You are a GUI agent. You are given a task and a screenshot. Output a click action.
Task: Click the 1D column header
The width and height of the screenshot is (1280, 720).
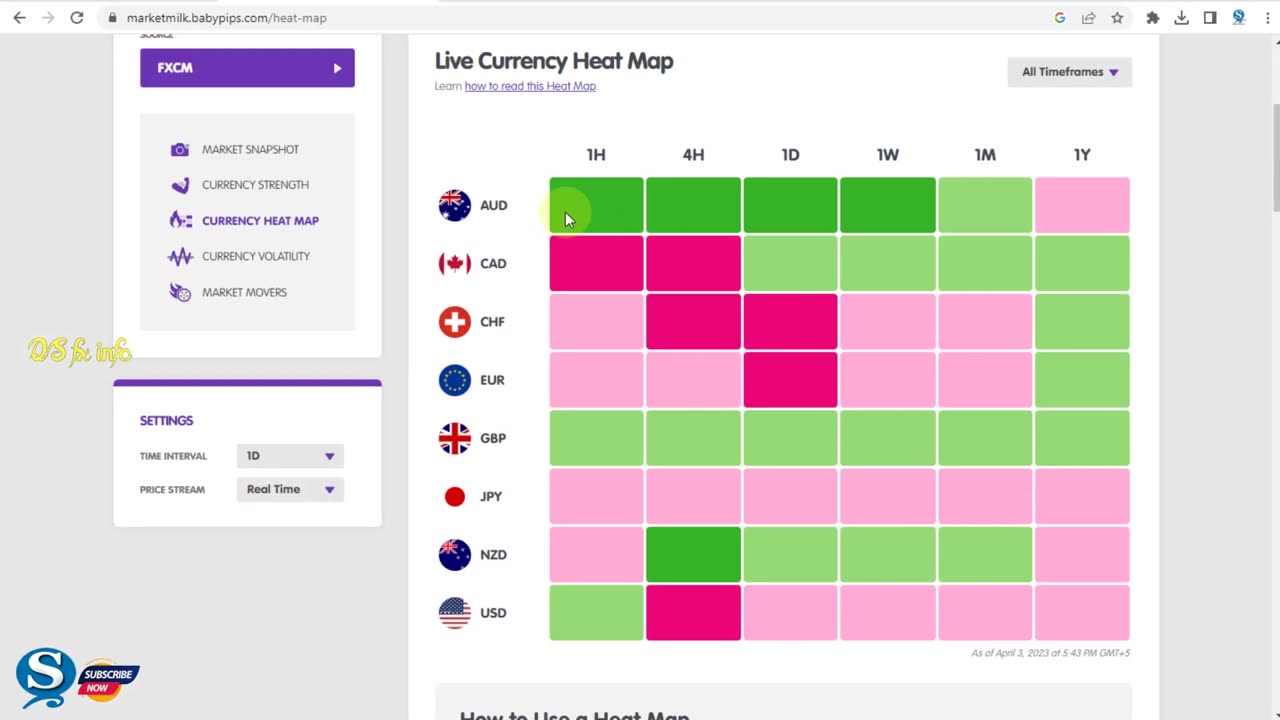pos(790,155)
